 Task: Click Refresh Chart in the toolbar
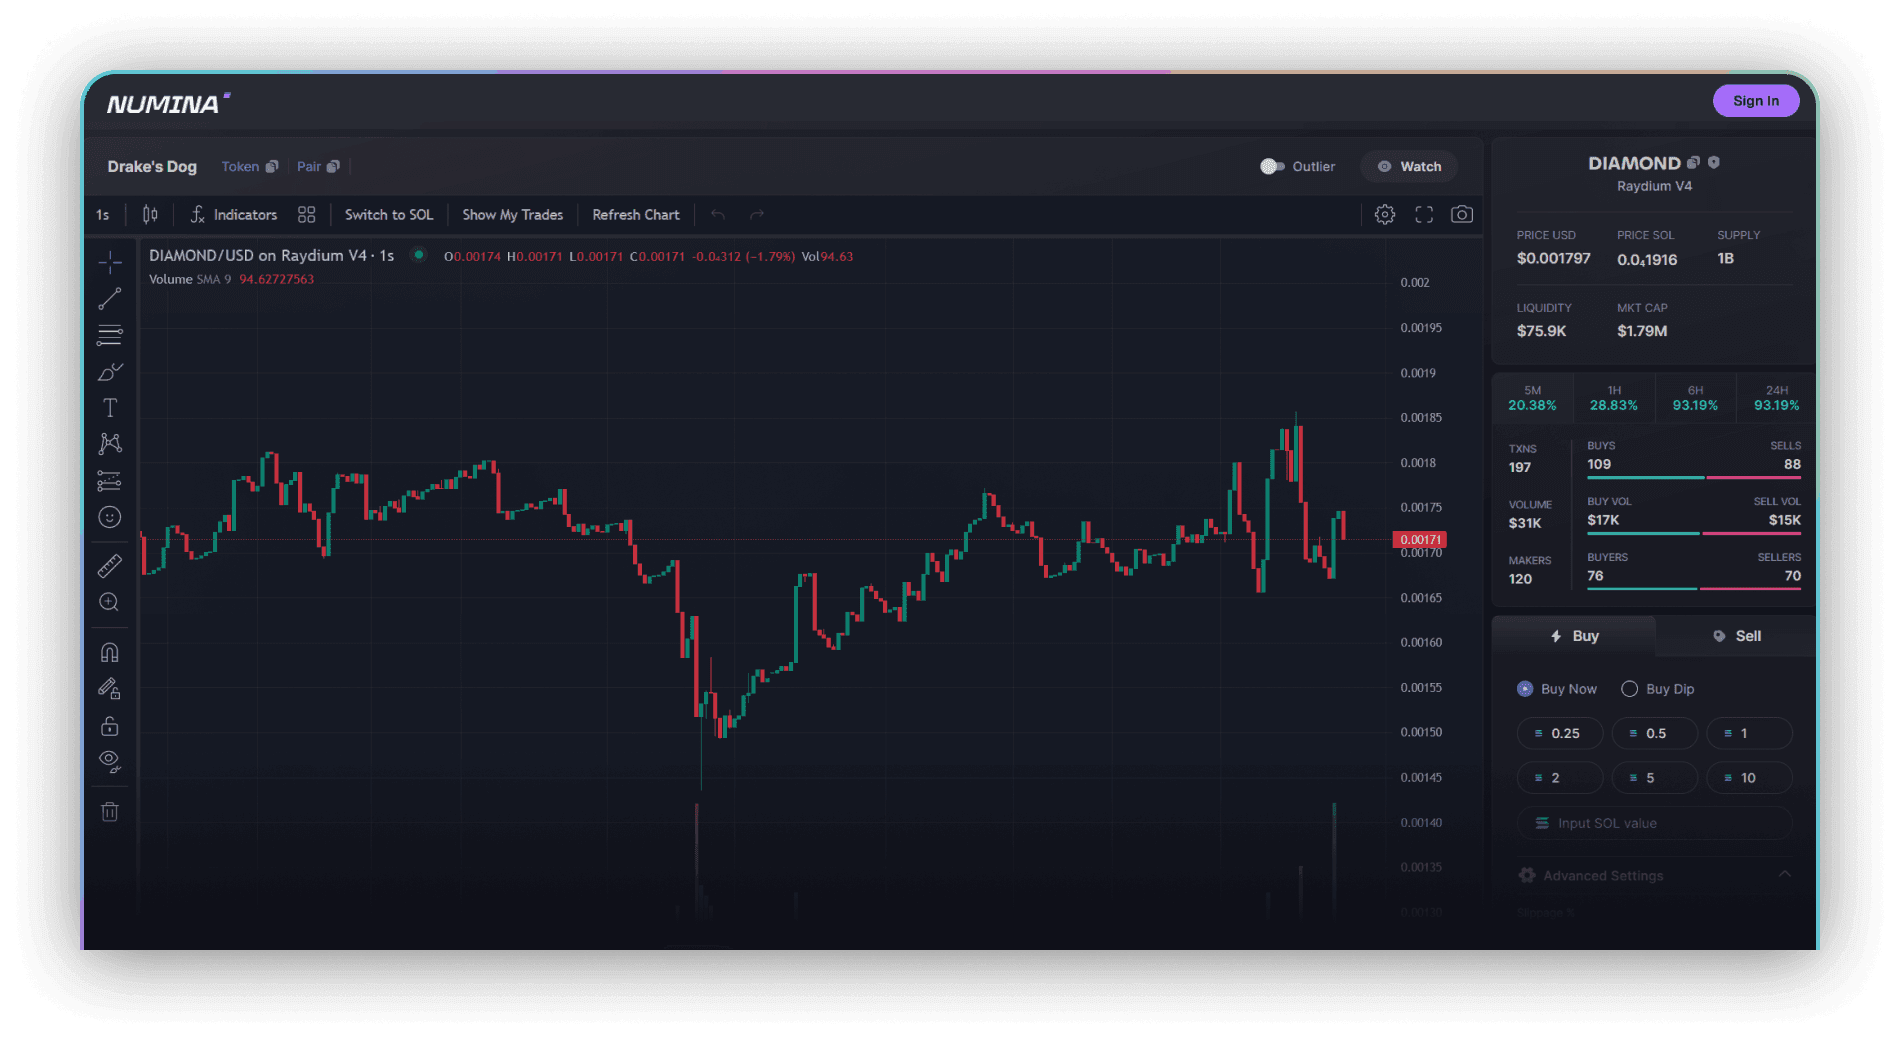tap(635, 215)
